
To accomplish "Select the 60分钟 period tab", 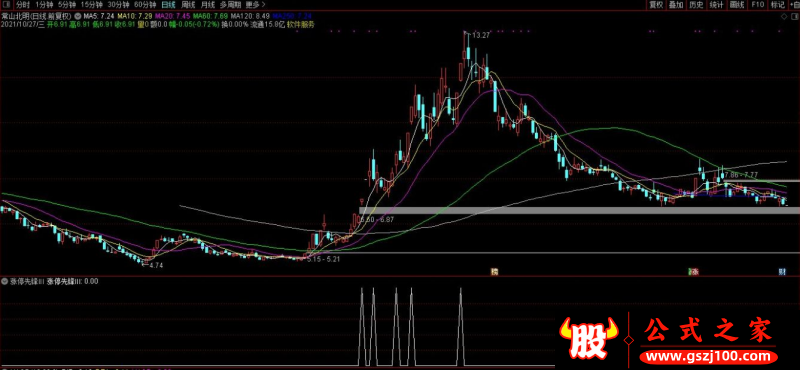I will (x=145, y=5).
